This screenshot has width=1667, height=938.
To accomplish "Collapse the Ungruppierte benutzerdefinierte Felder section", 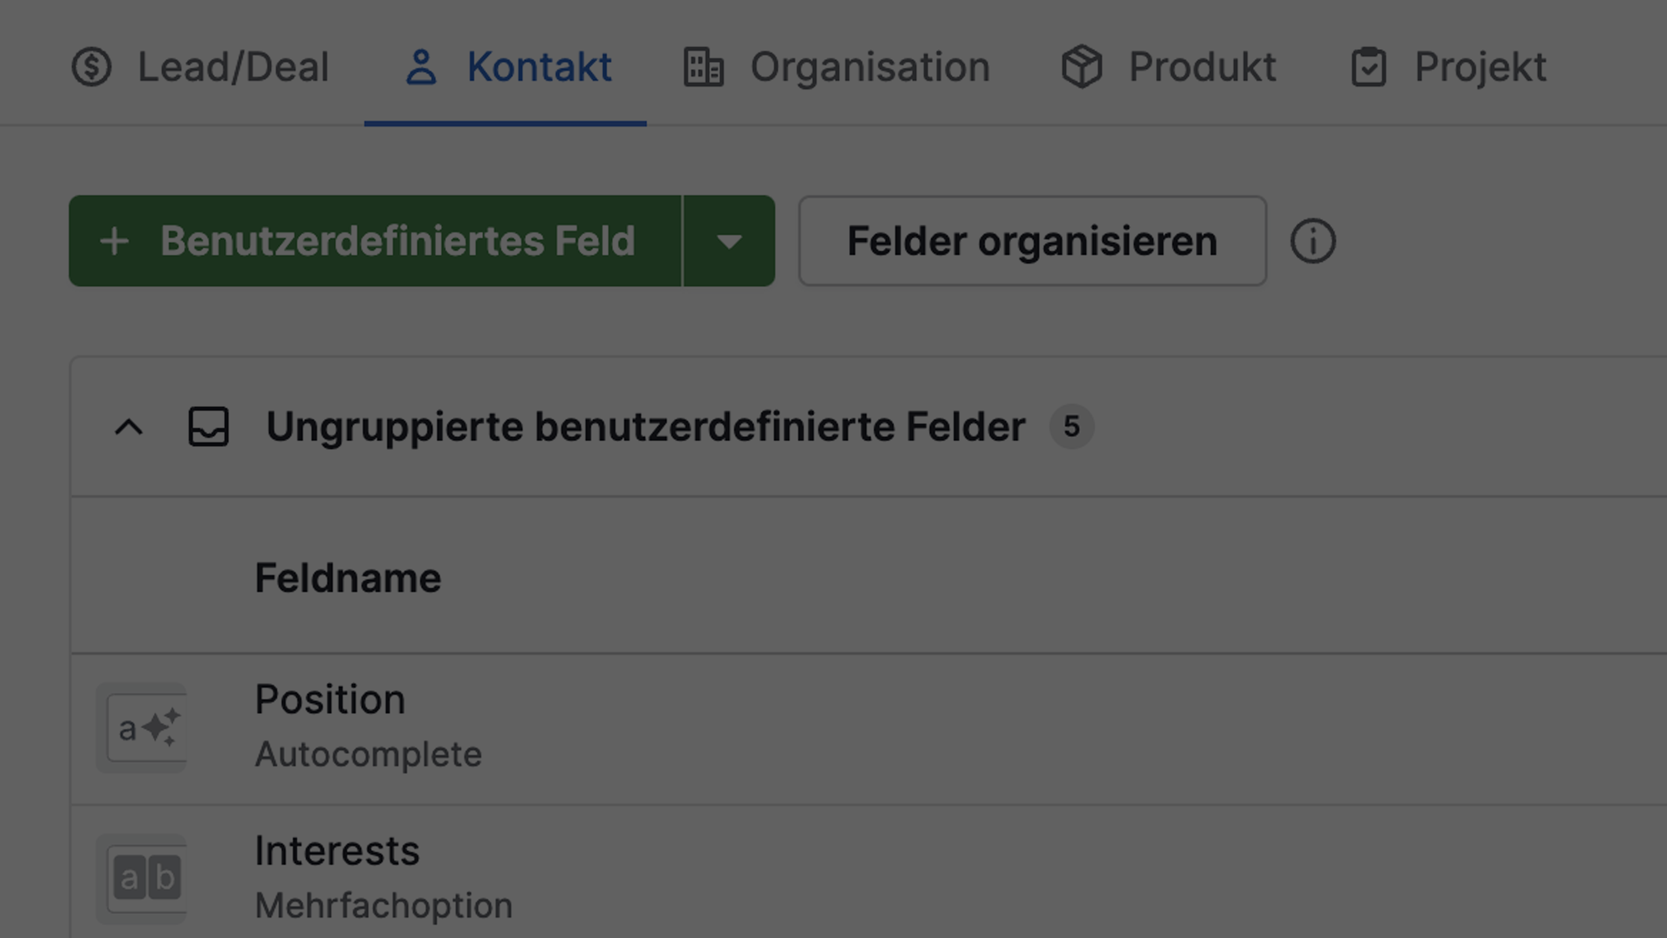I will click(x=128, y=427).
